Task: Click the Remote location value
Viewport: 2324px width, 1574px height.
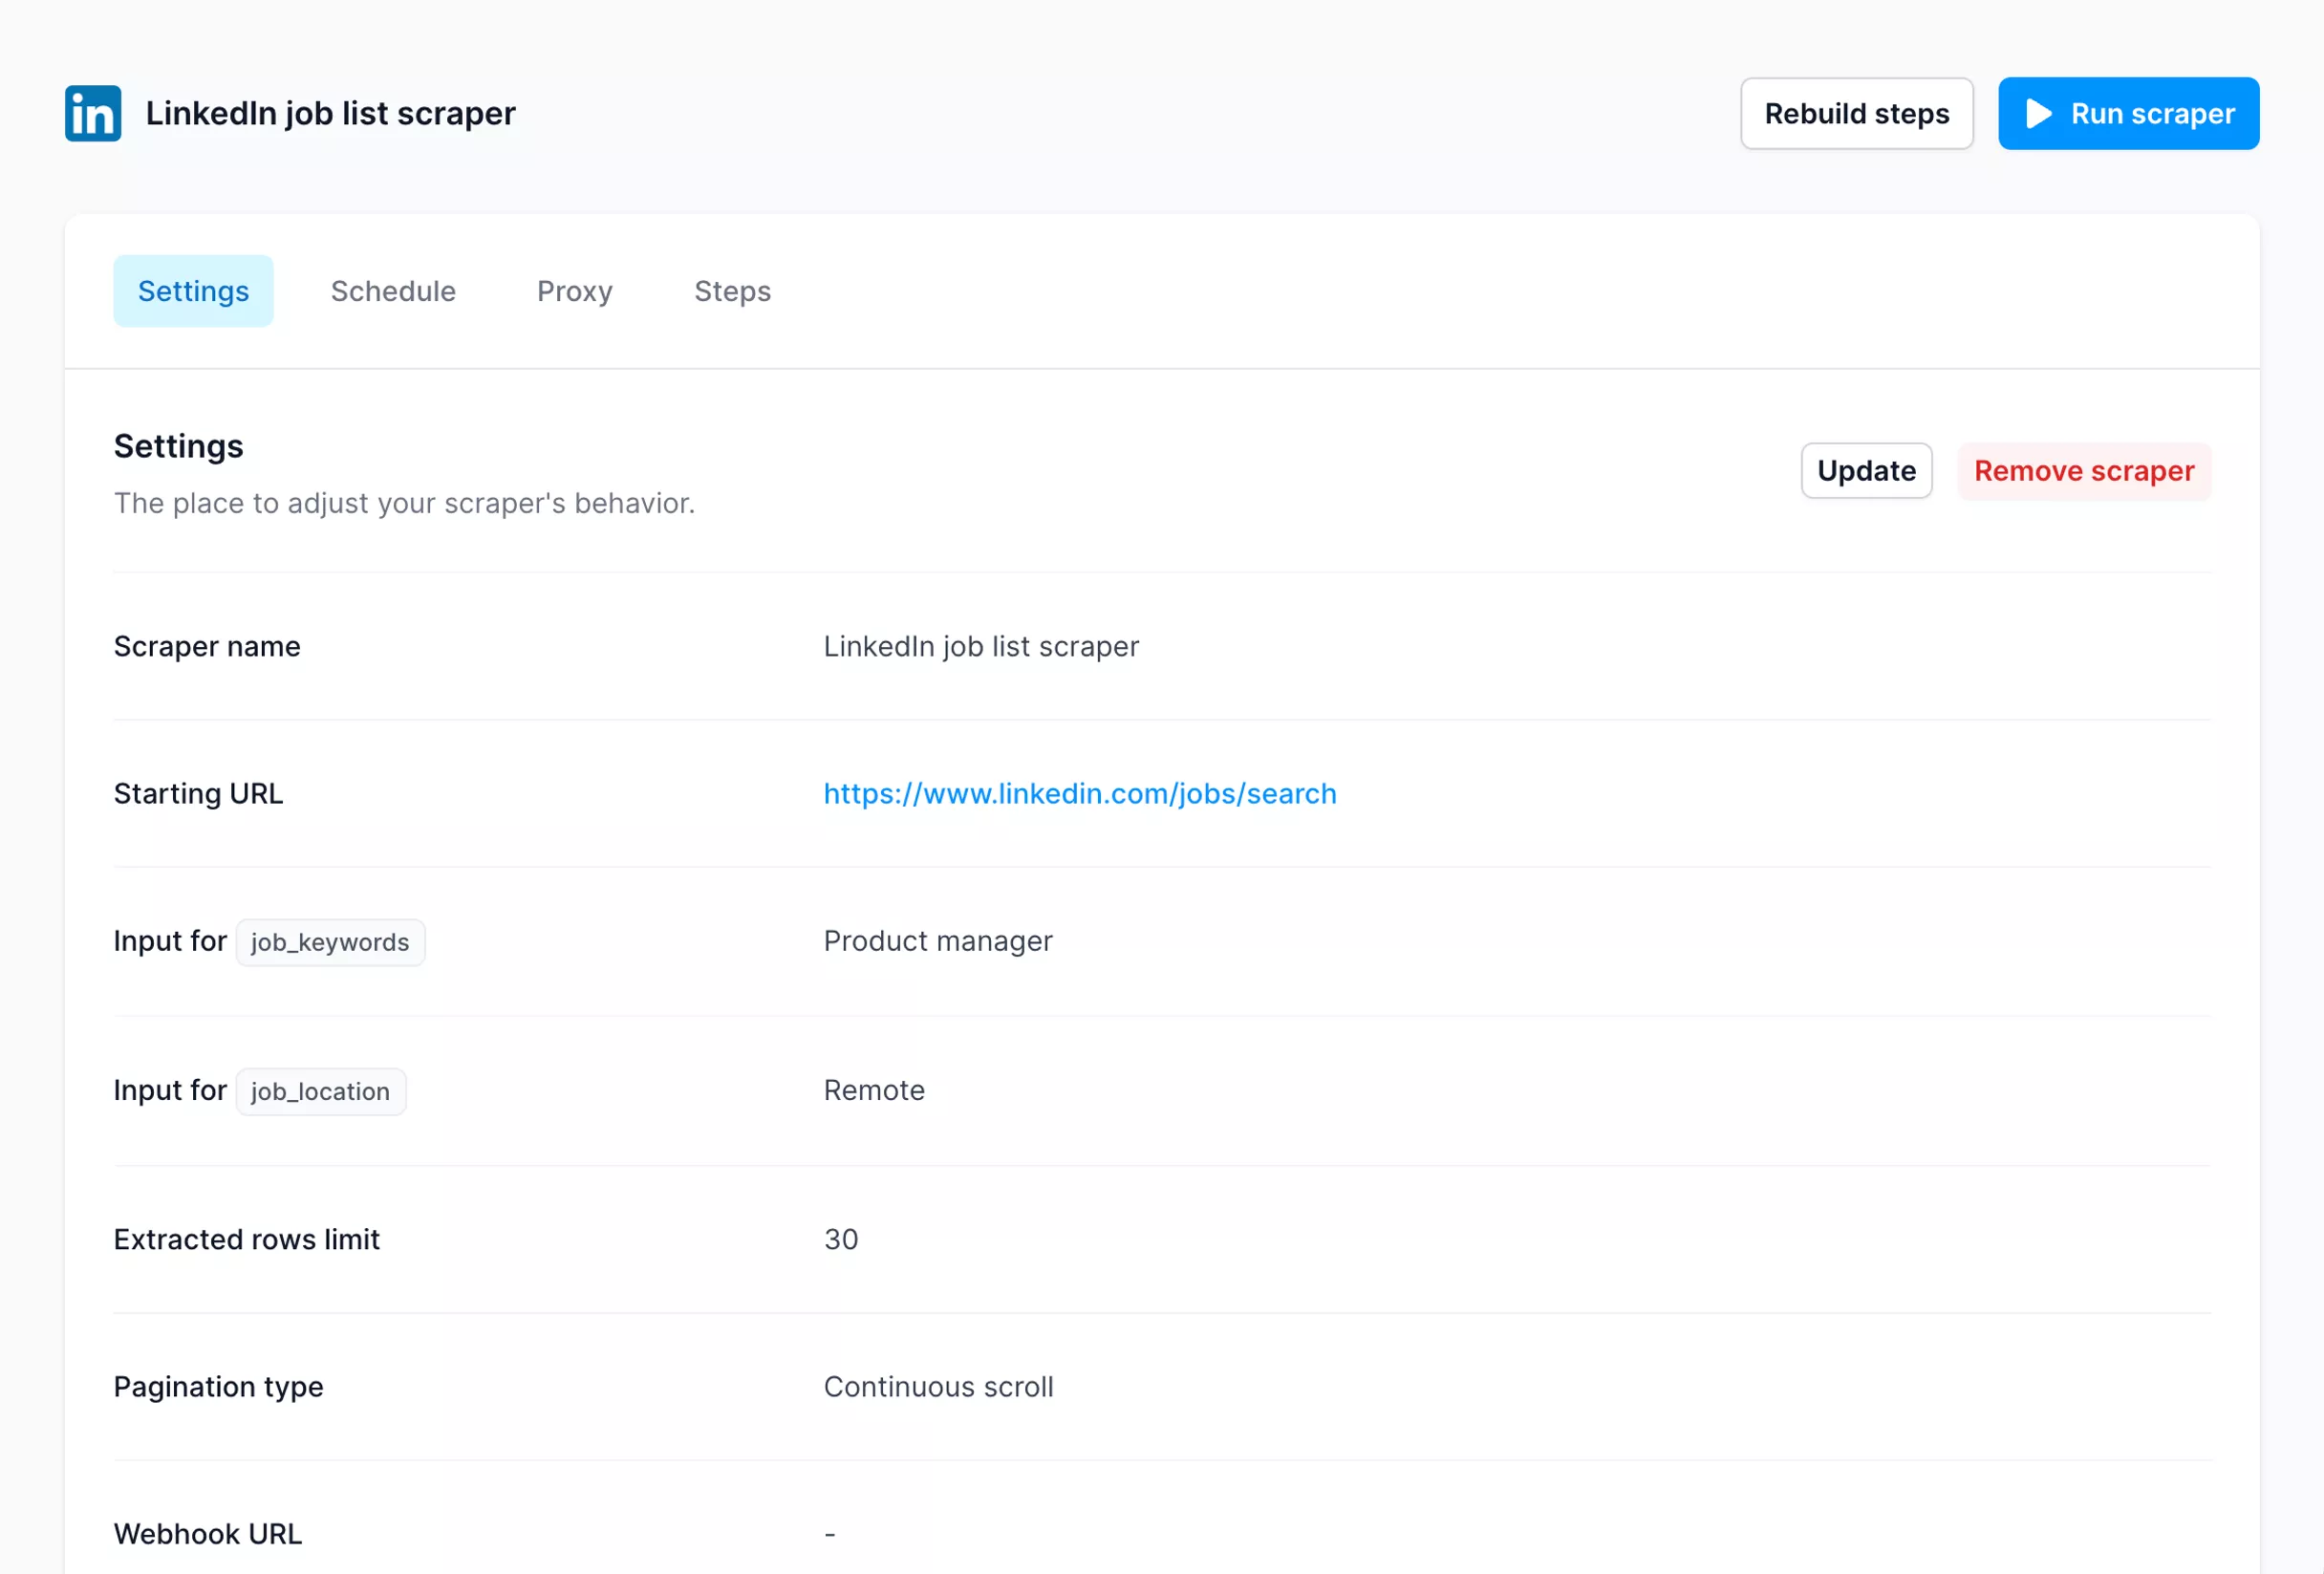Action: point(873,1090)
